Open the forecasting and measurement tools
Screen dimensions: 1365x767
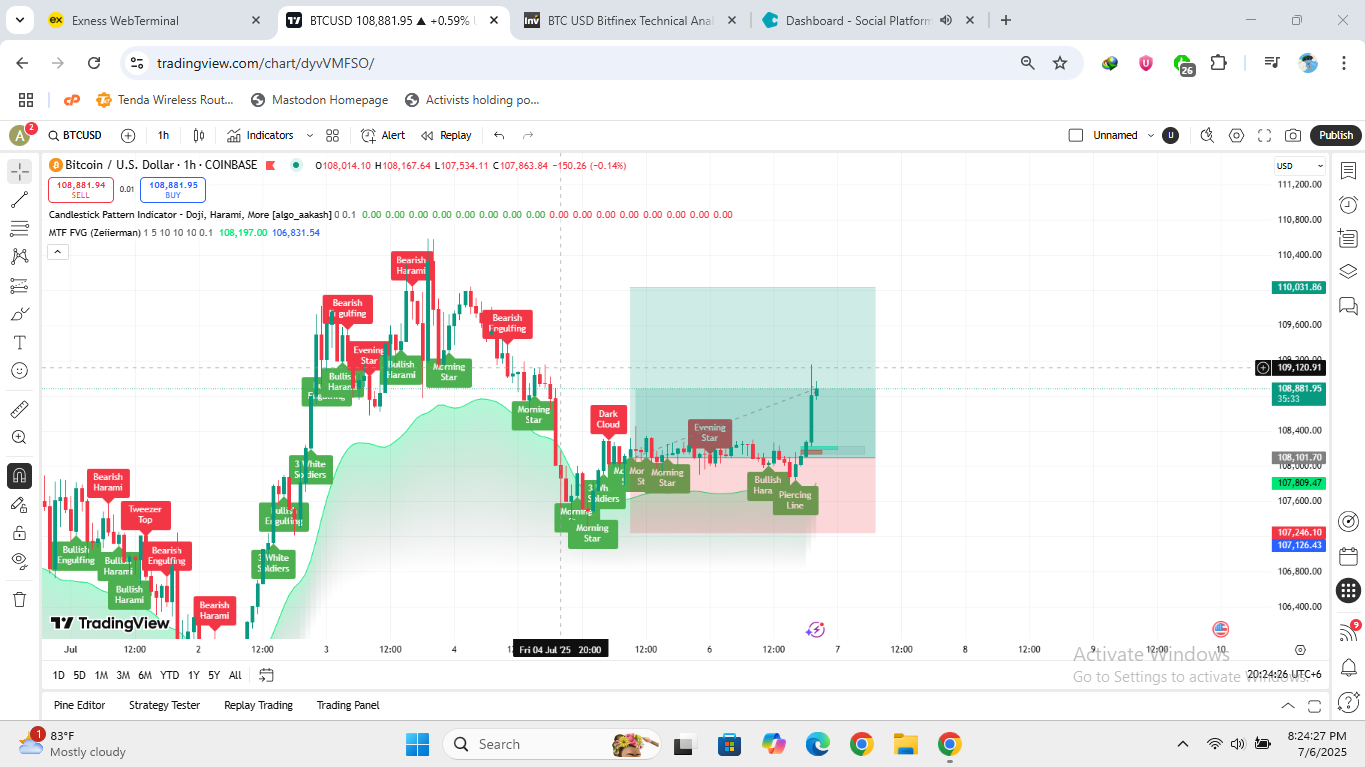(19, 285)
